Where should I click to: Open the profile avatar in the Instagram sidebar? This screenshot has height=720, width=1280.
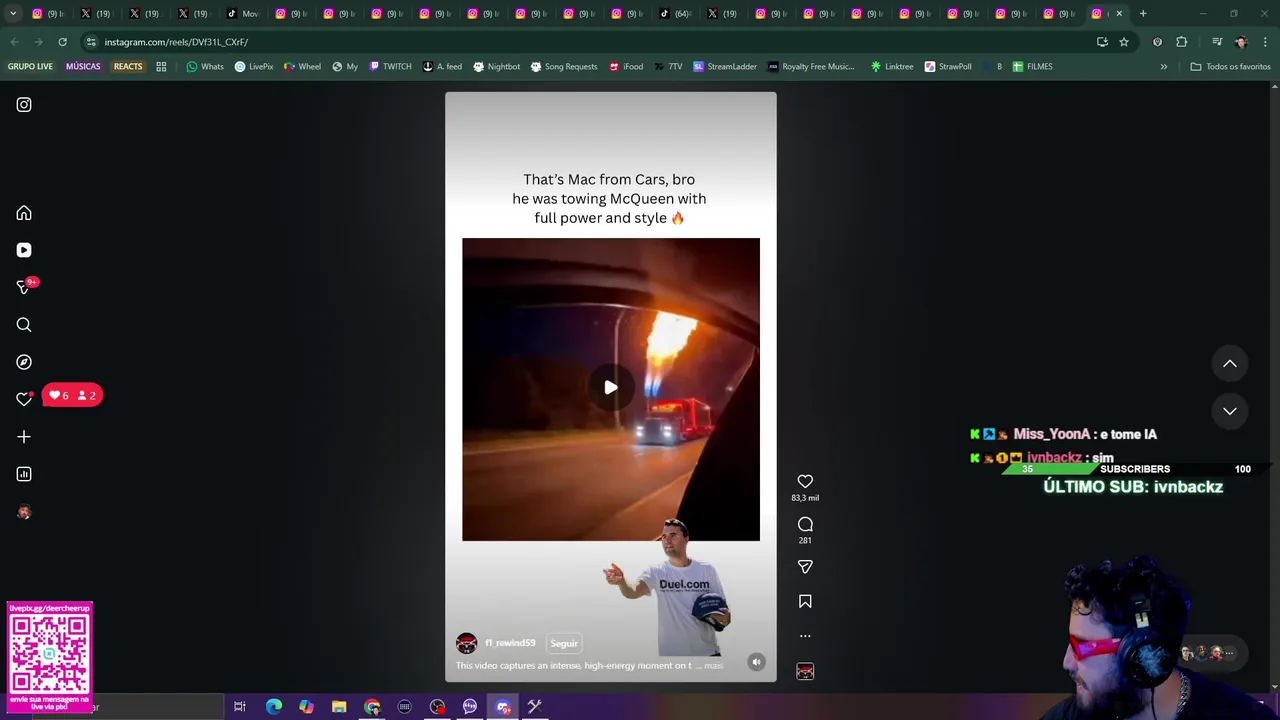pyautogui.click(x=24, y=512)
